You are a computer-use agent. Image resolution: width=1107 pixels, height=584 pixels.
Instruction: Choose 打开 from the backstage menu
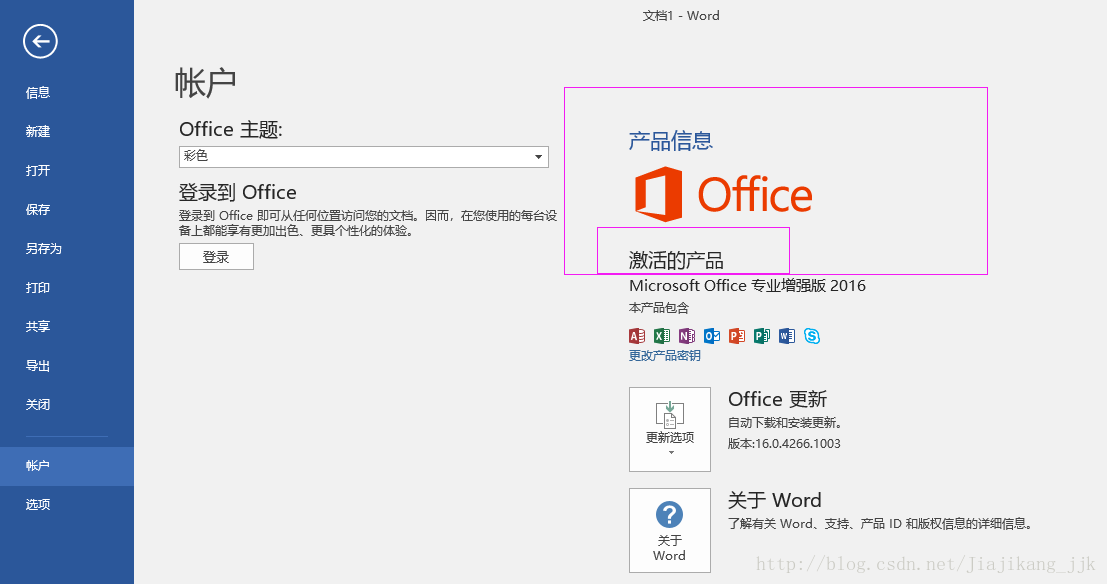coord(66,170)
